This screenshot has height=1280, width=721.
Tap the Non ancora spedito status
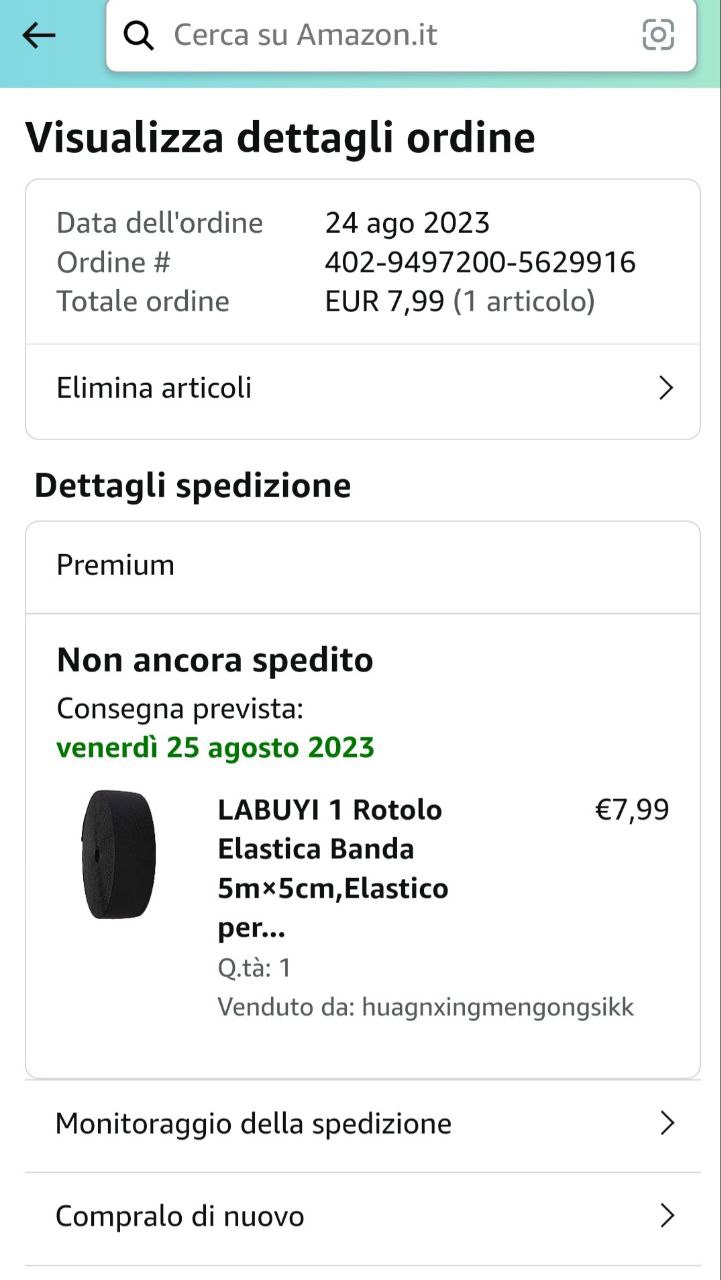(x=215, y=660)
